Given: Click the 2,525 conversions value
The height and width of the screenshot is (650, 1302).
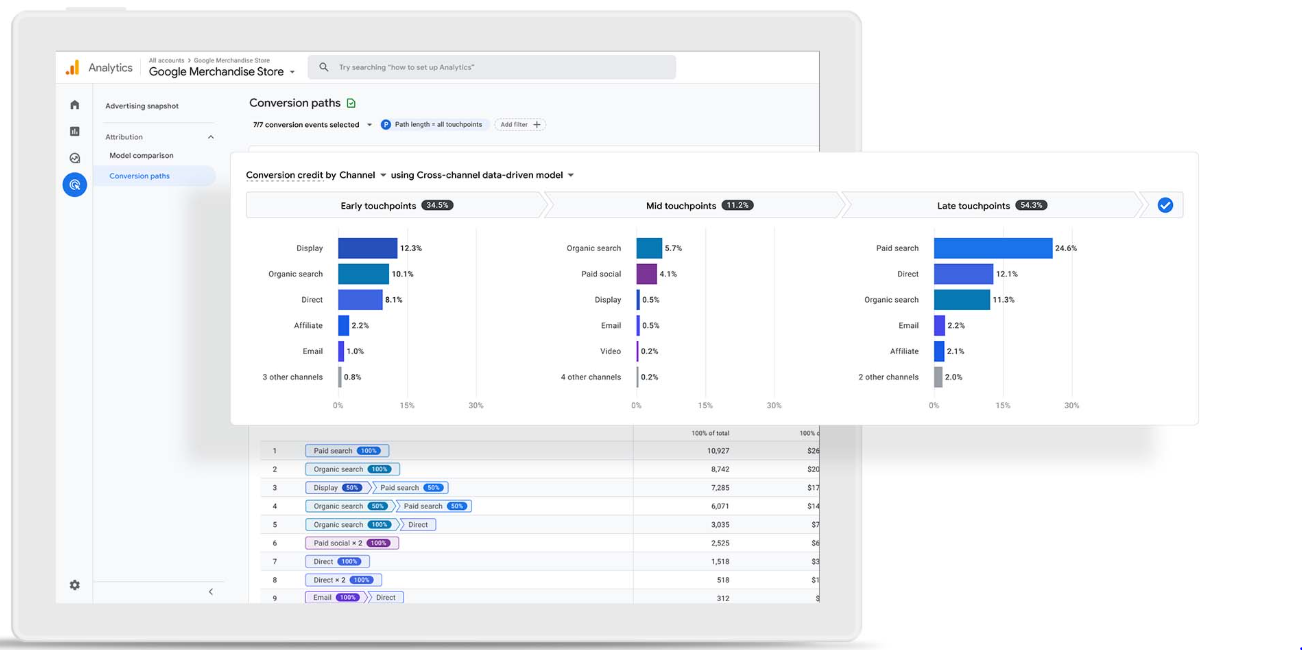Looking at the screenshot, I should coord(720,543).
